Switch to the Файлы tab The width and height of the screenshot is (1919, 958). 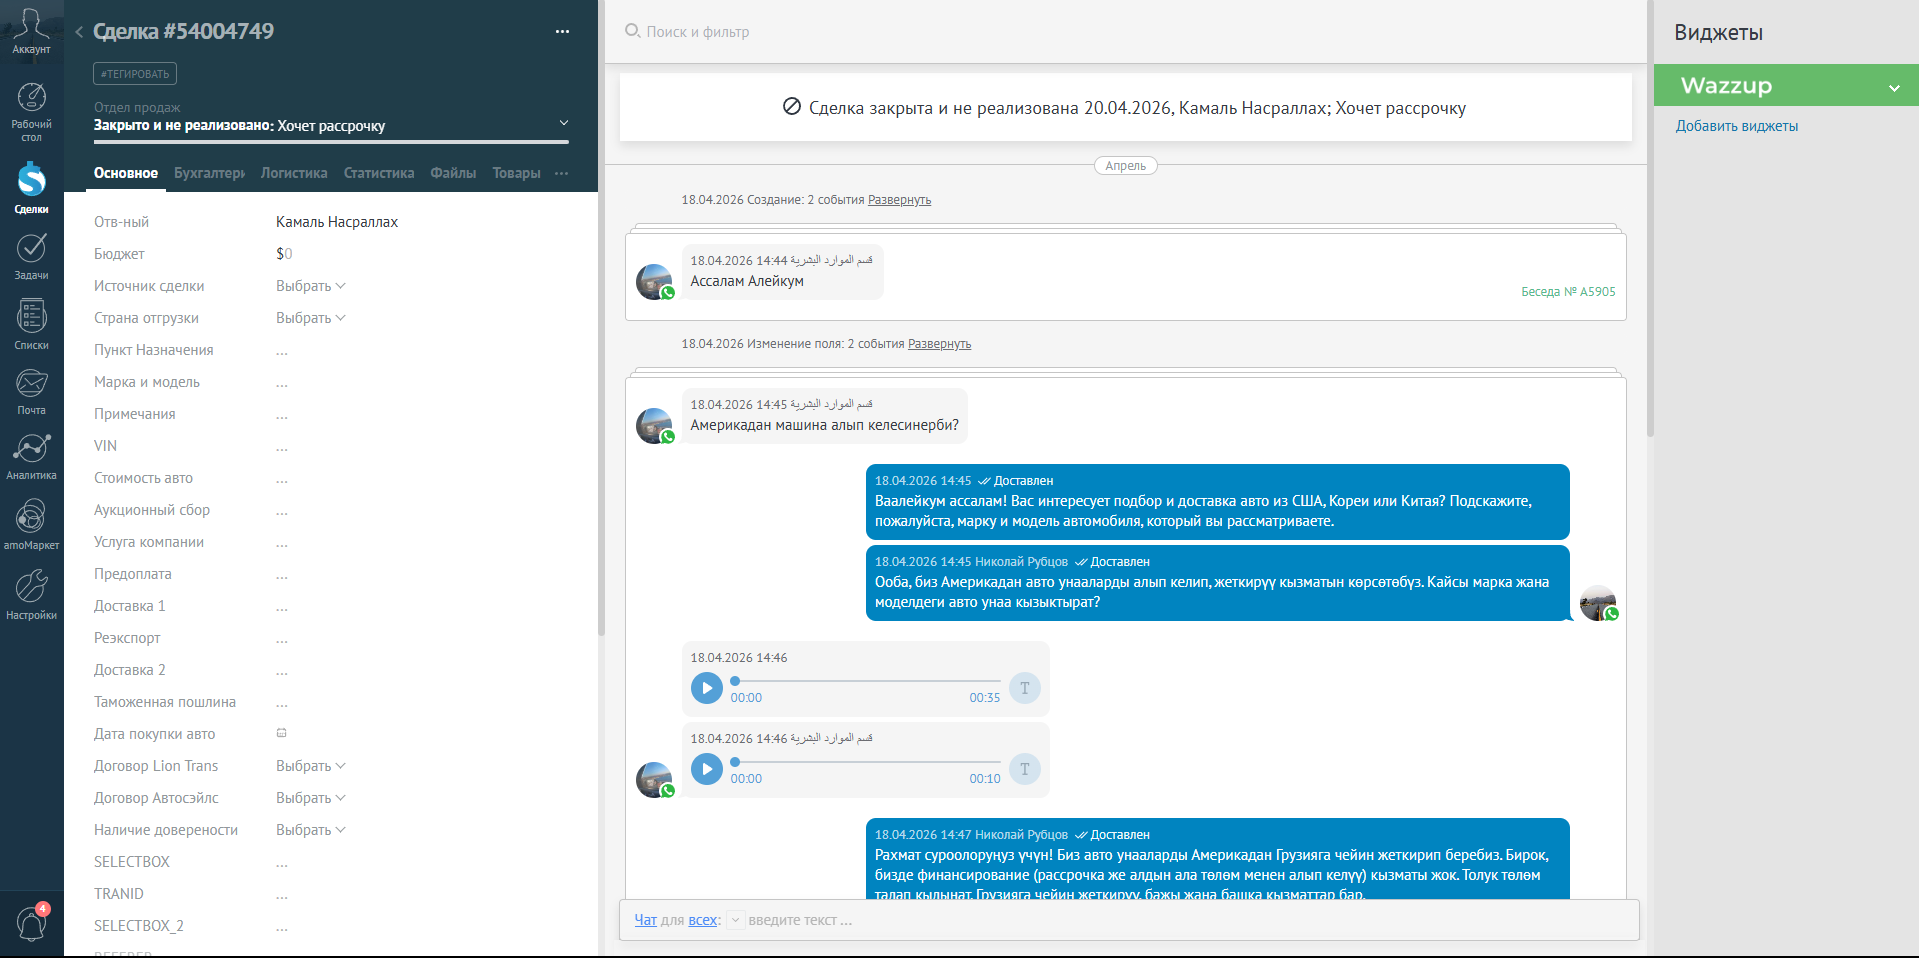[x=453, y=173]
